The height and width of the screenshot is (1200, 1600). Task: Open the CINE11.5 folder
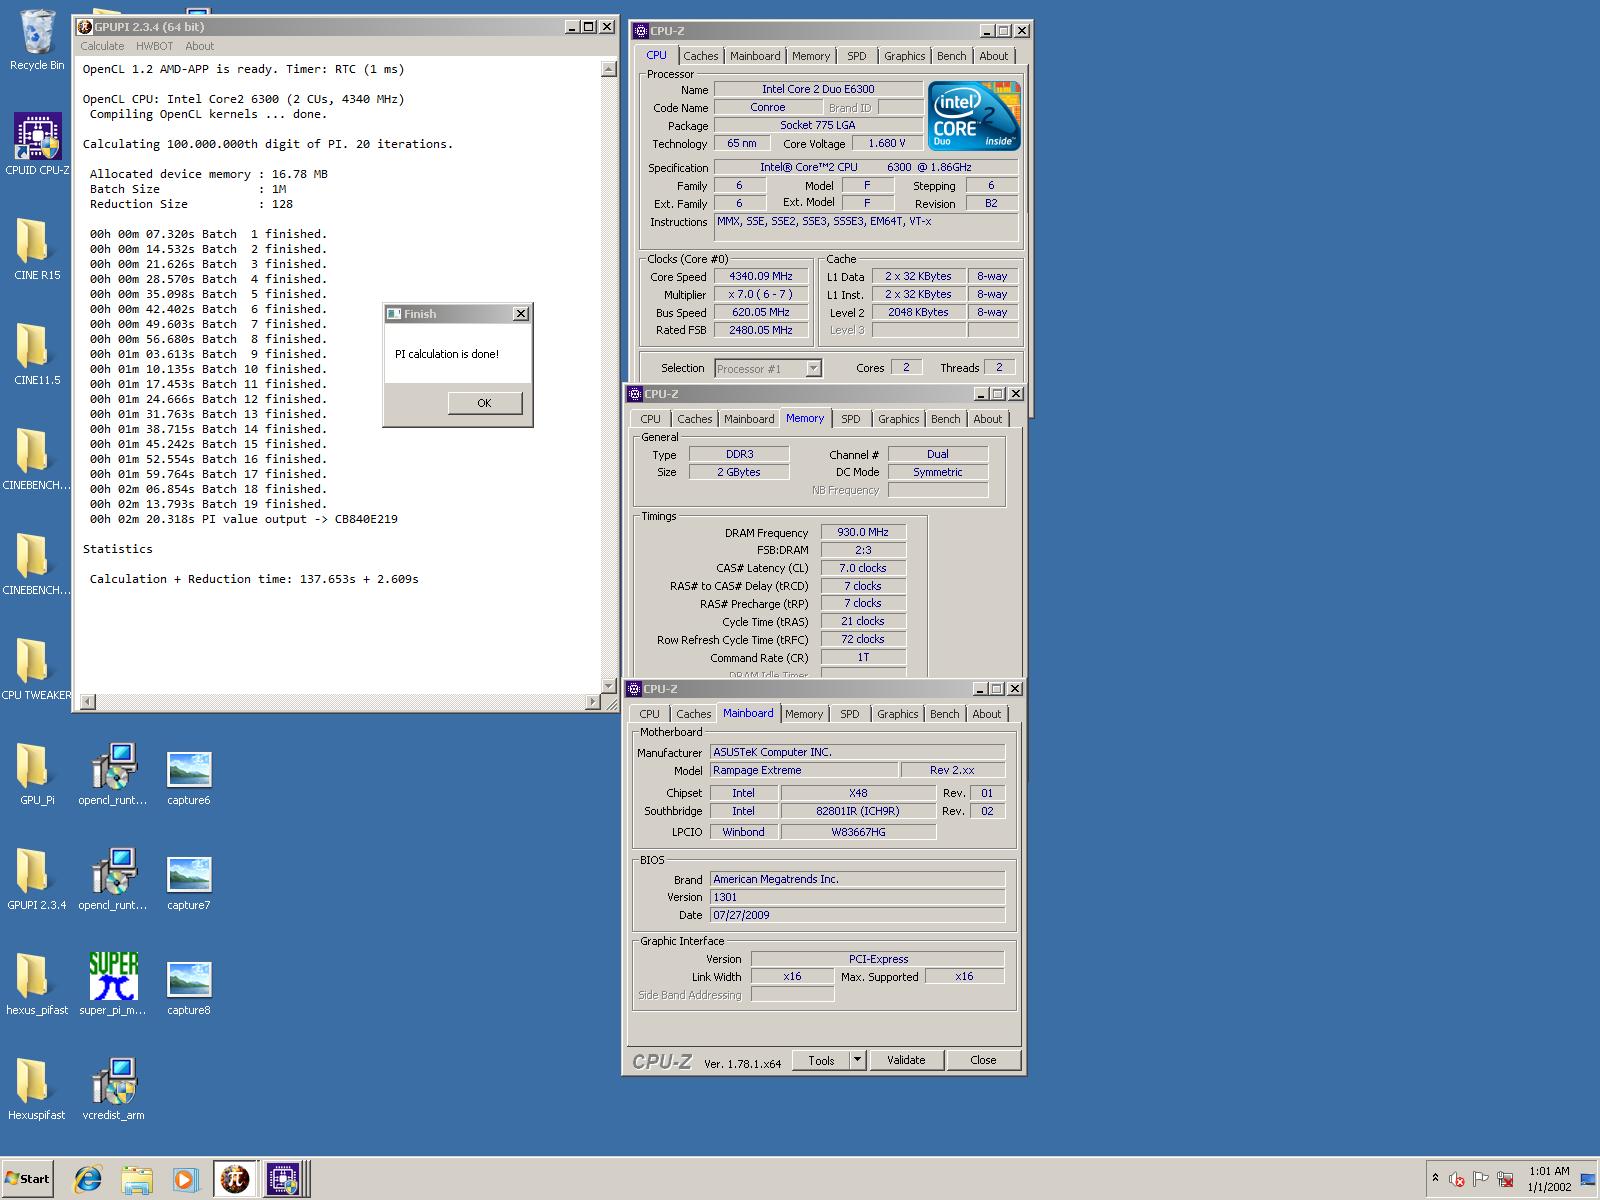click(x=37, y=355)
